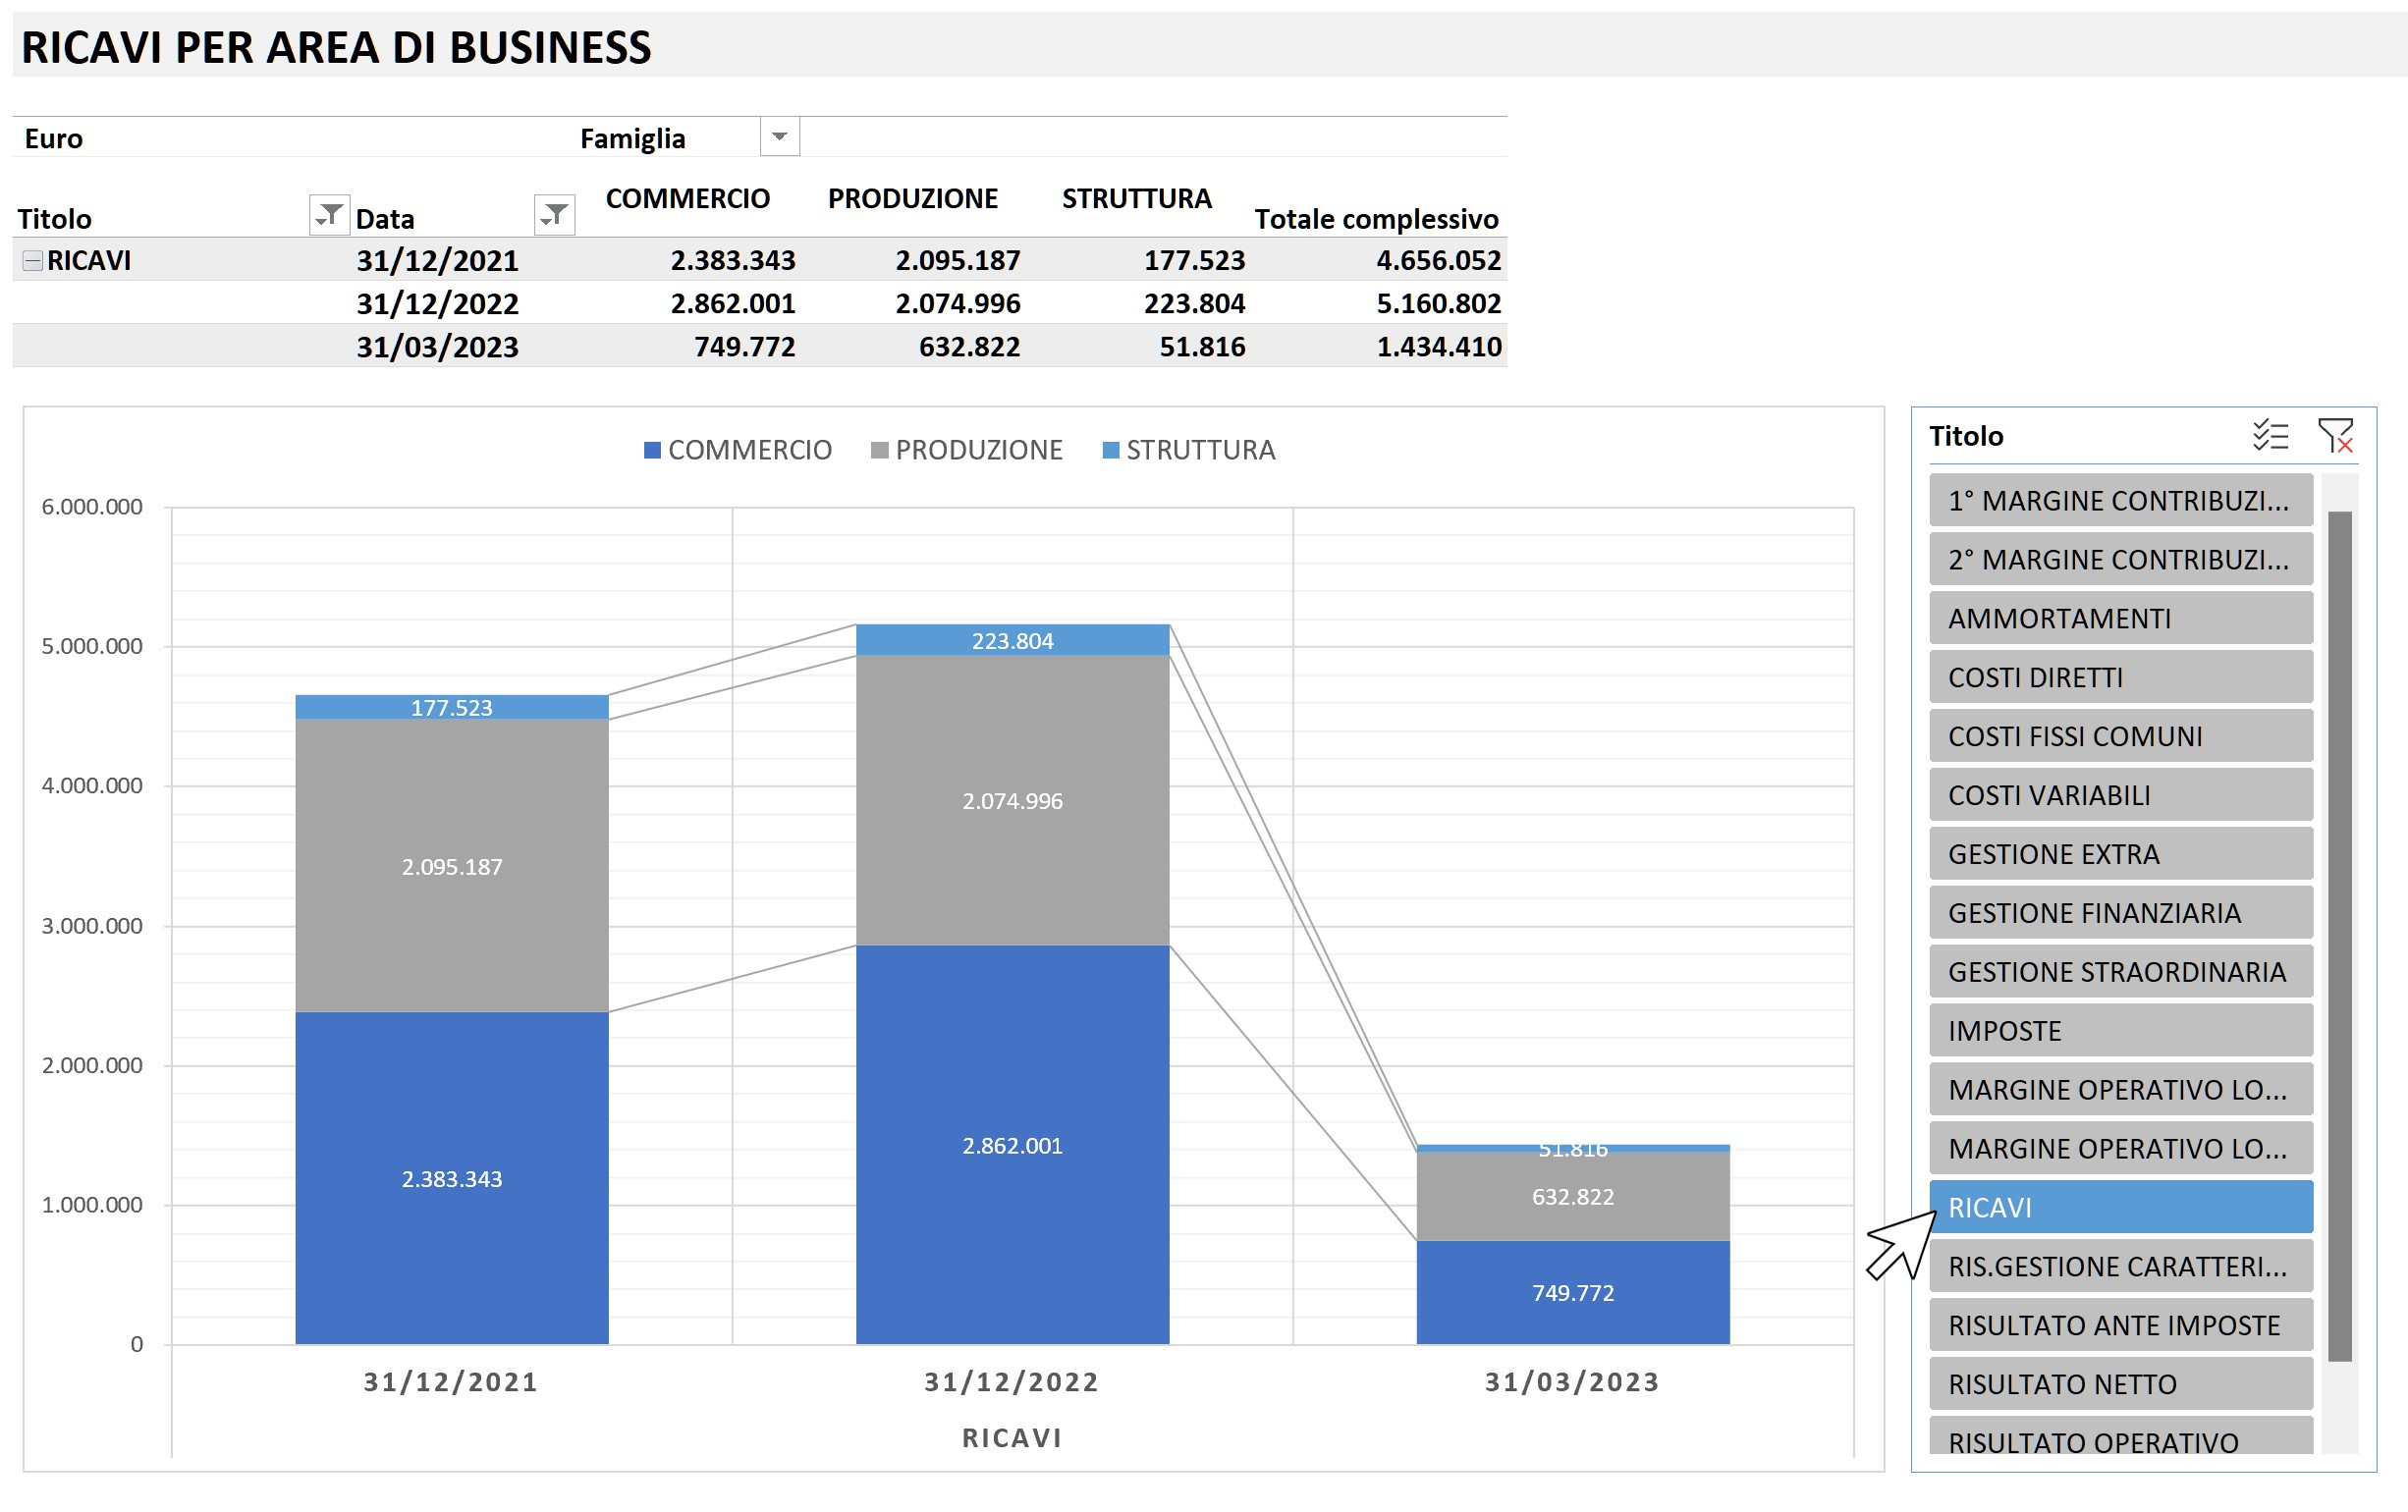Open the Famiglia dropdown arrow

[x=779, y=137]
